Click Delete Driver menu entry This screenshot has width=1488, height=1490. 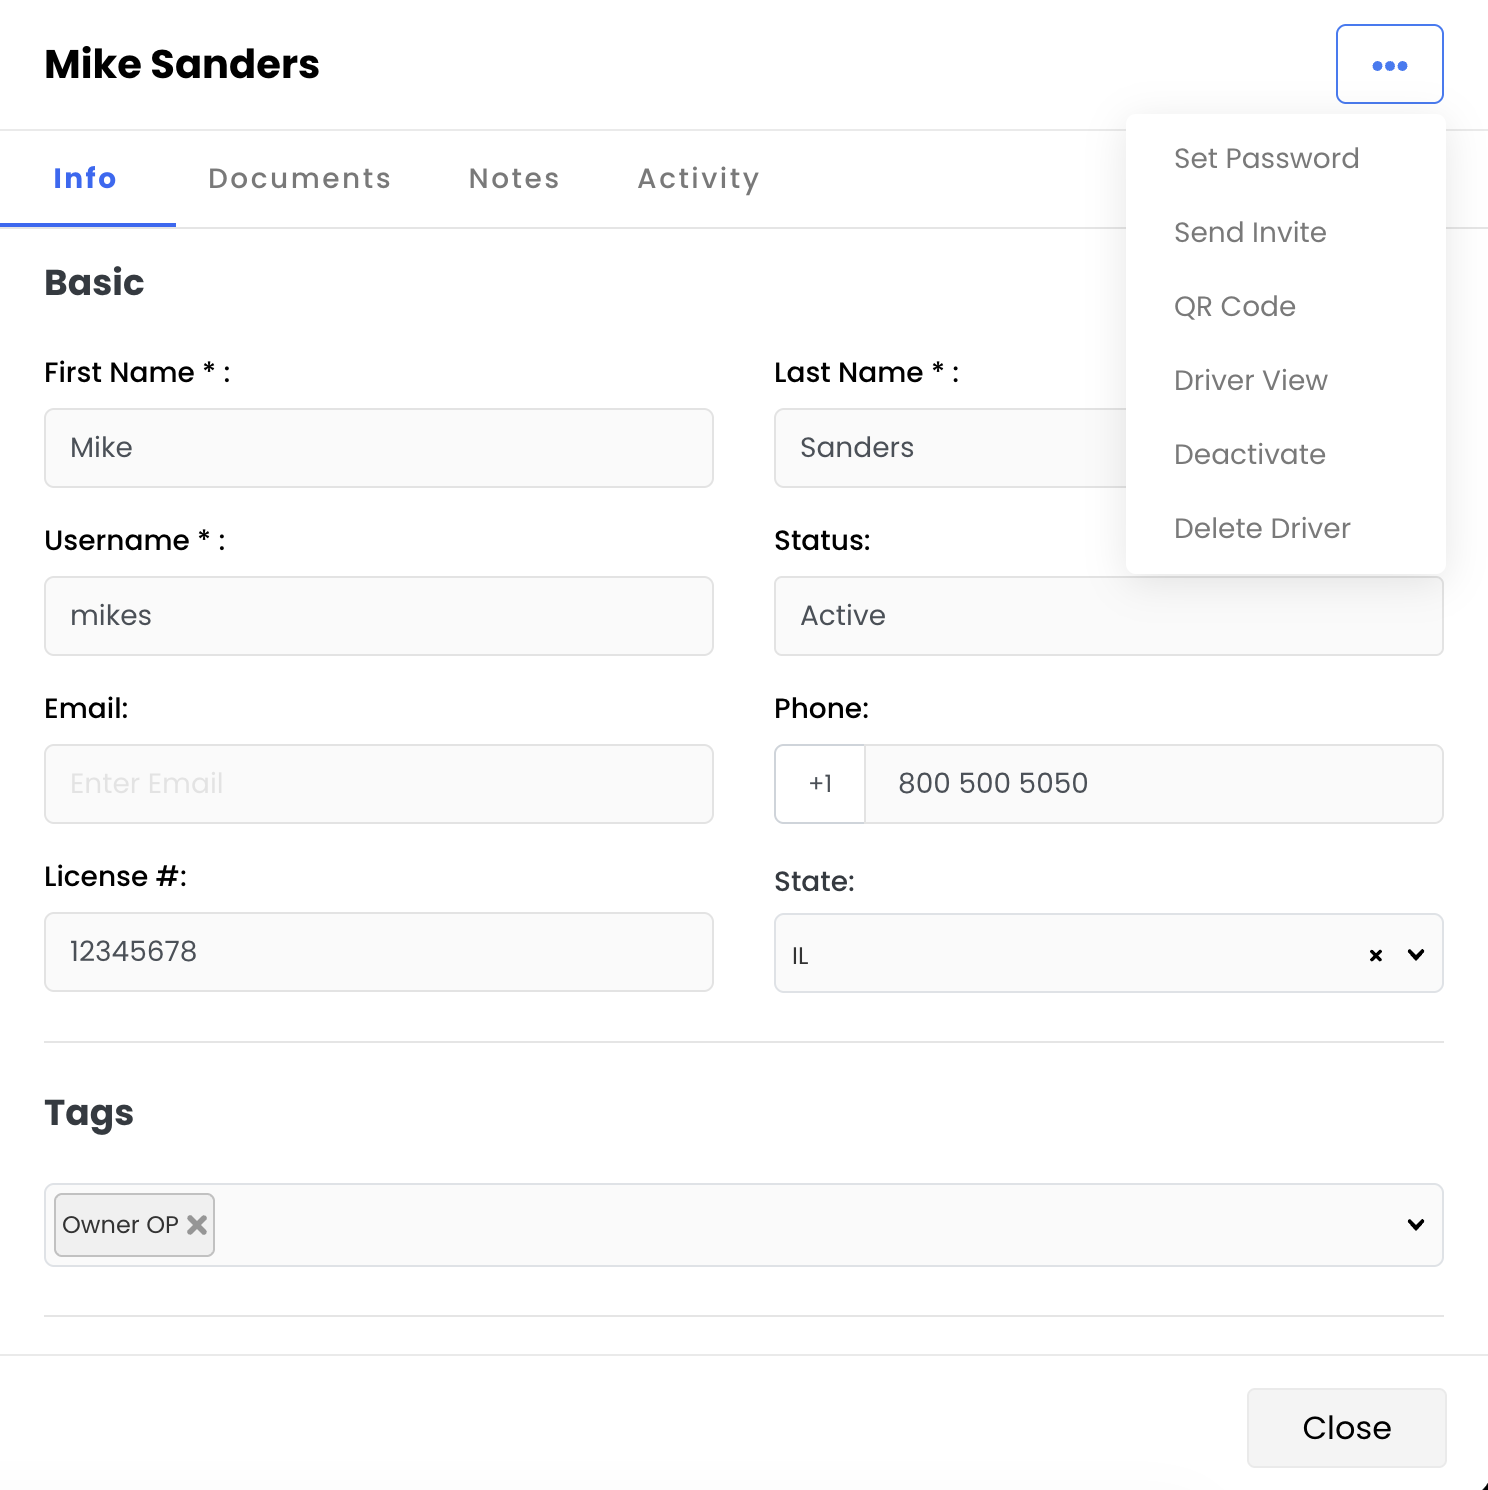click(x=1262, y=528)
